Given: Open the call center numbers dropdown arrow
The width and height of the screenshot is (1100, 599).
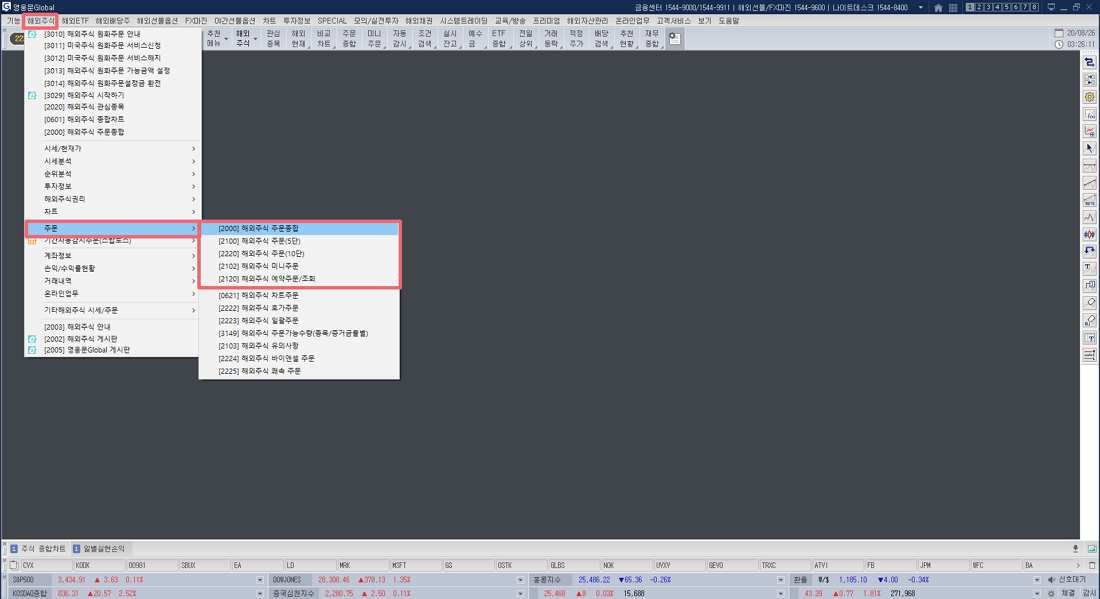Looking at the screenshot, I should click(x=920, y=8).
